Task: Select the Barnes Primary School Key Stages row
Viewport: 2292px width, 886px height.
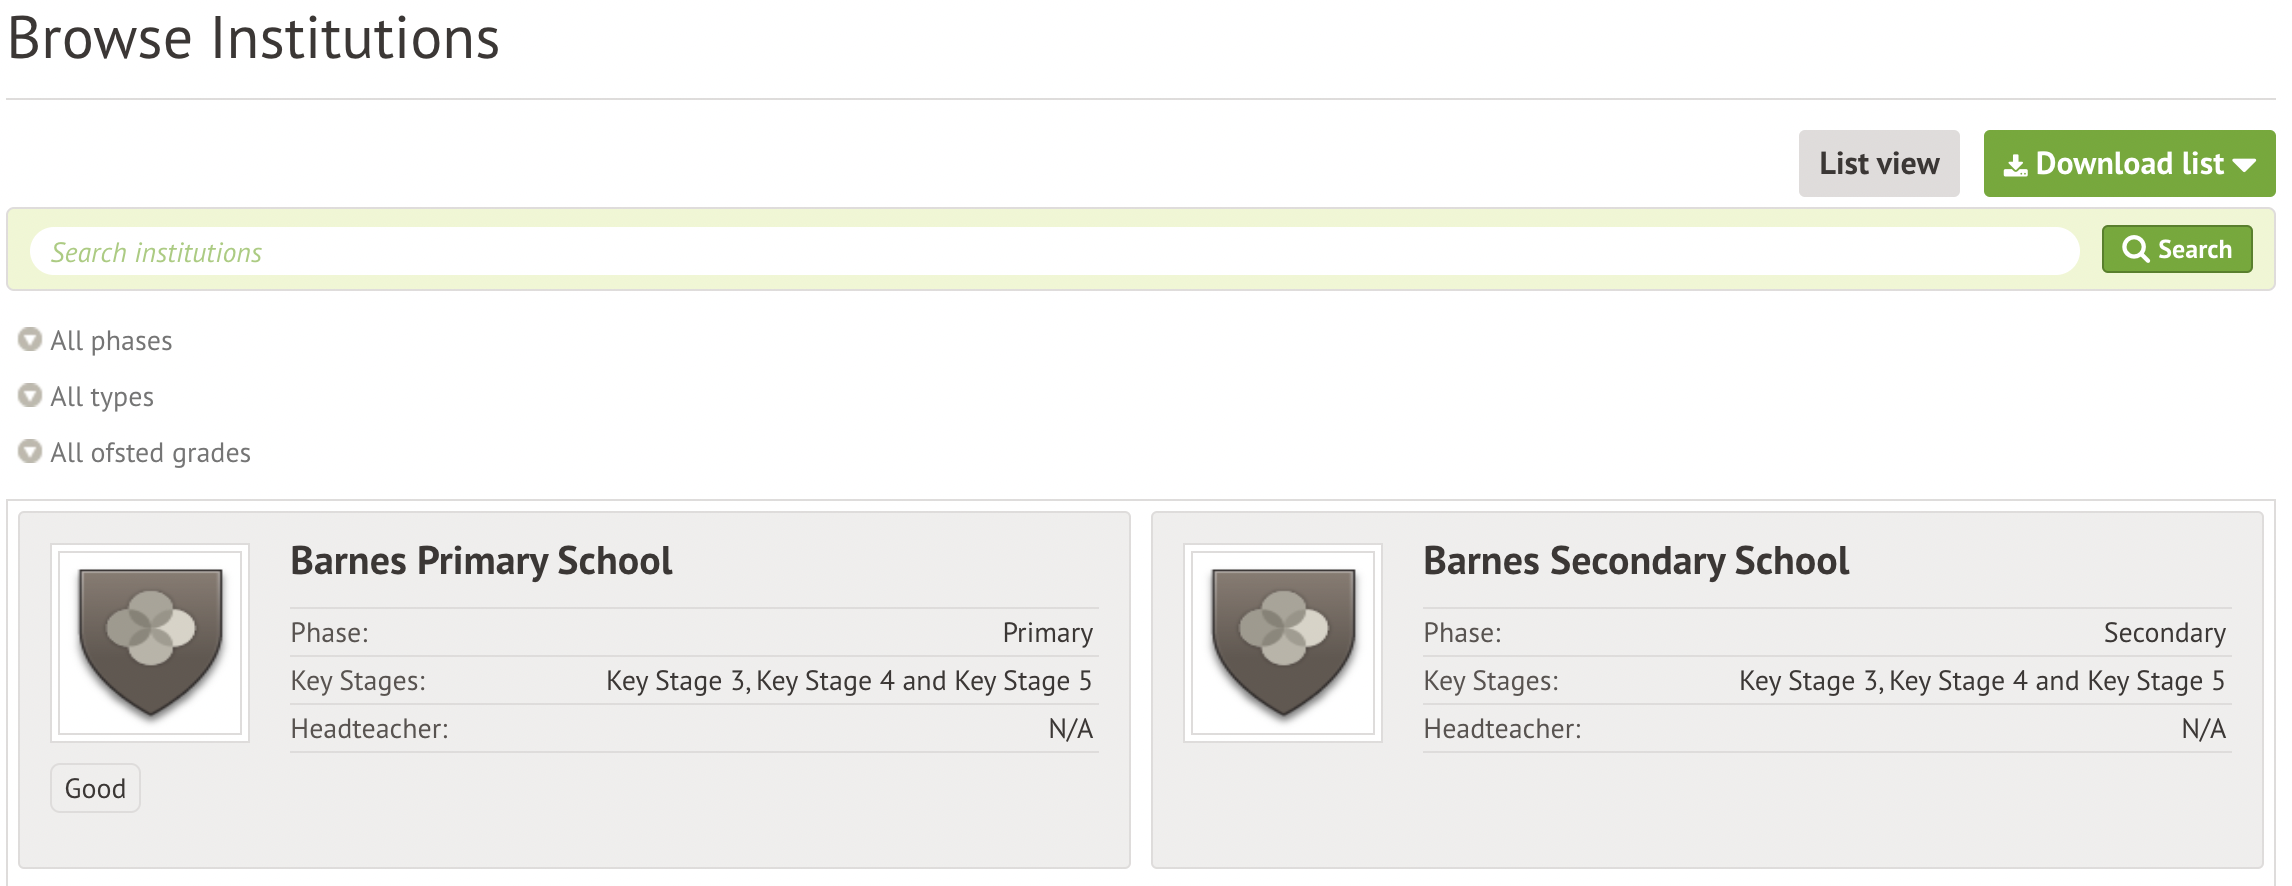Action: click(x=693, y=681)
